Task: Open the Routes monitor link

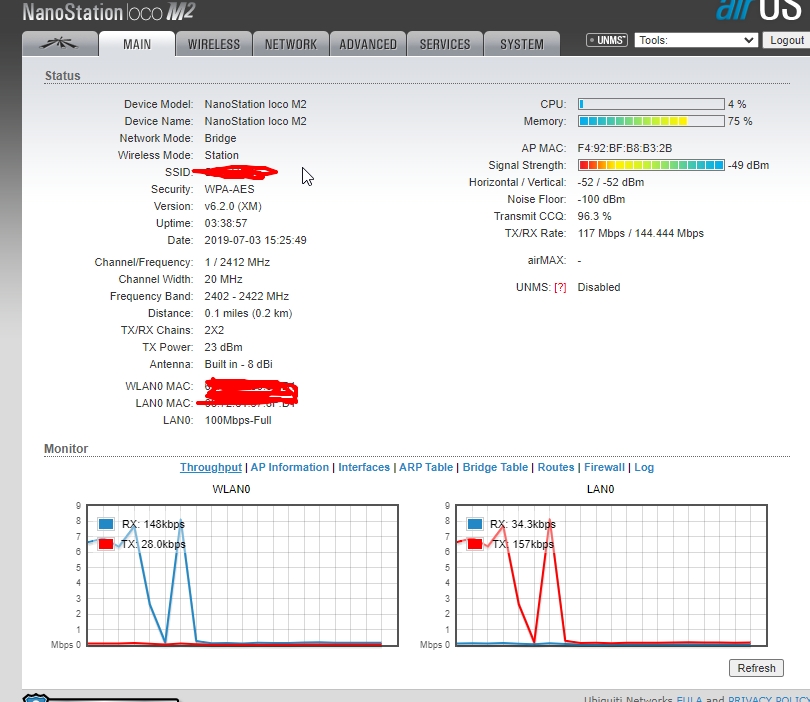Action: [x=556, y=467]
